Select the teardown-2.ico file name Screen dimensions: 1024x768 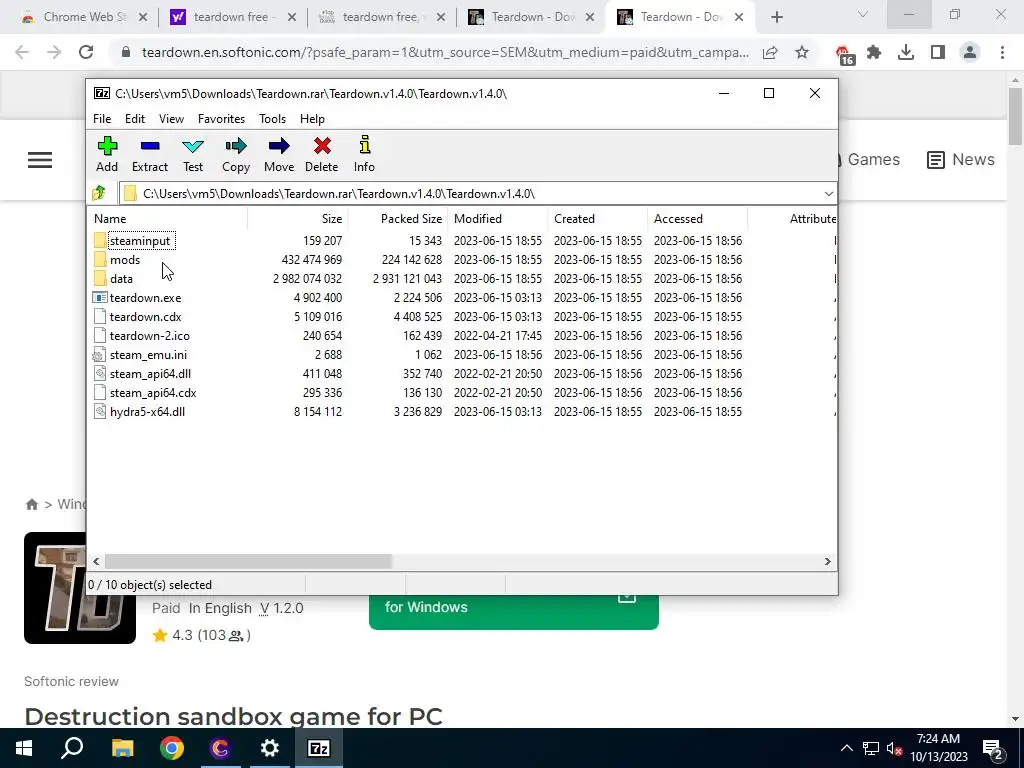point(150,336)
